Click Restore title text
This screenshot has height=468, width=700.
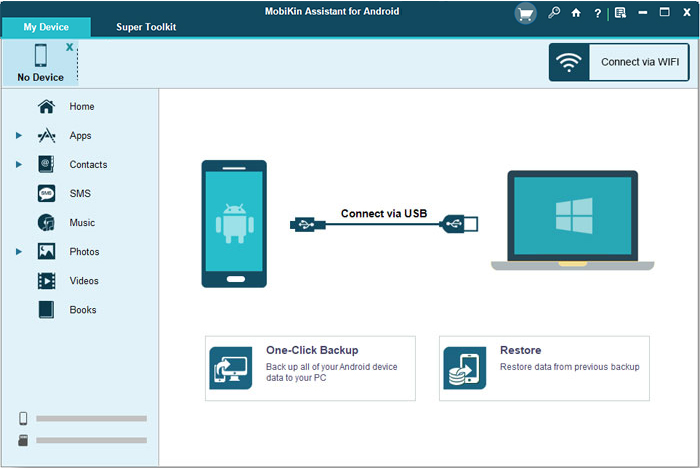pyautogui.click(x=521, y=350)
